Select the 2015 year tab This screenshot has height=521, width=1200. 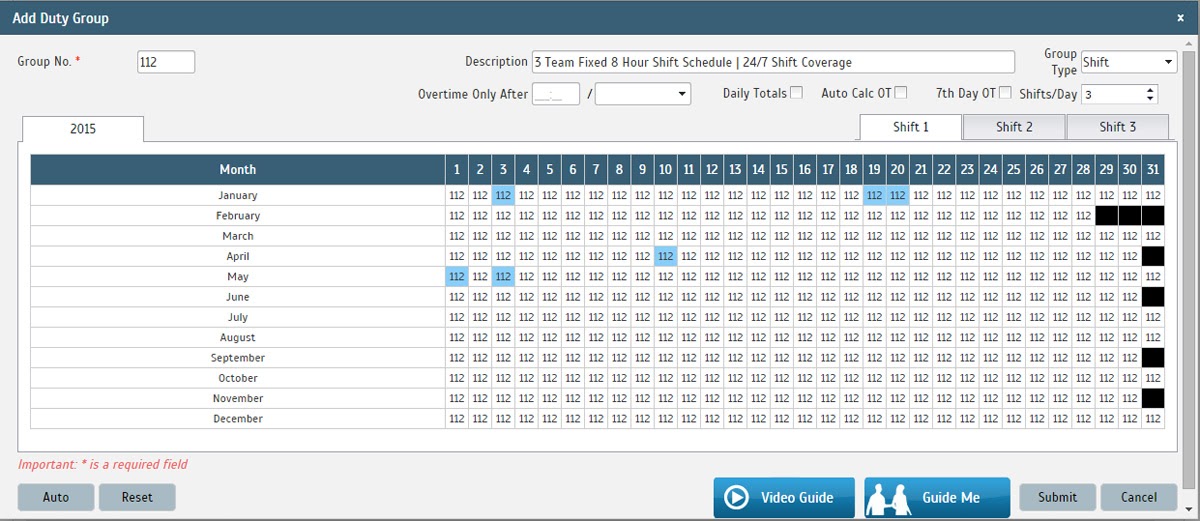click(83, 129)
